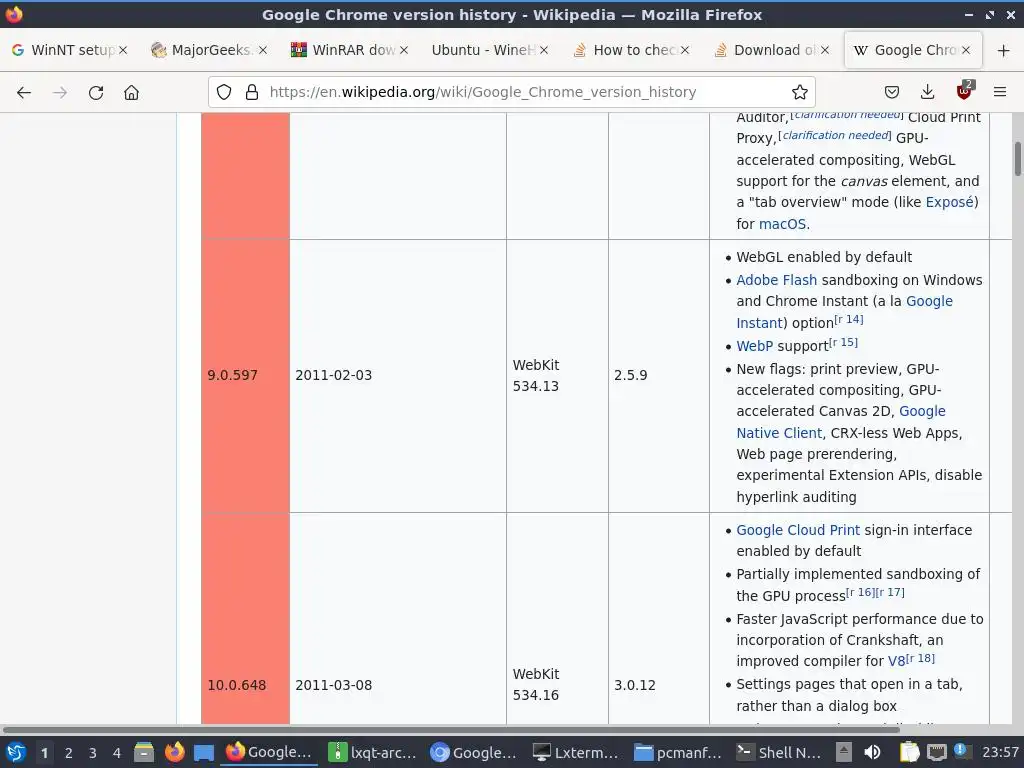The width and height of the screenshot is (1024, 768).
Task: Close the Google Chrome version history tab
Action: 966,50
